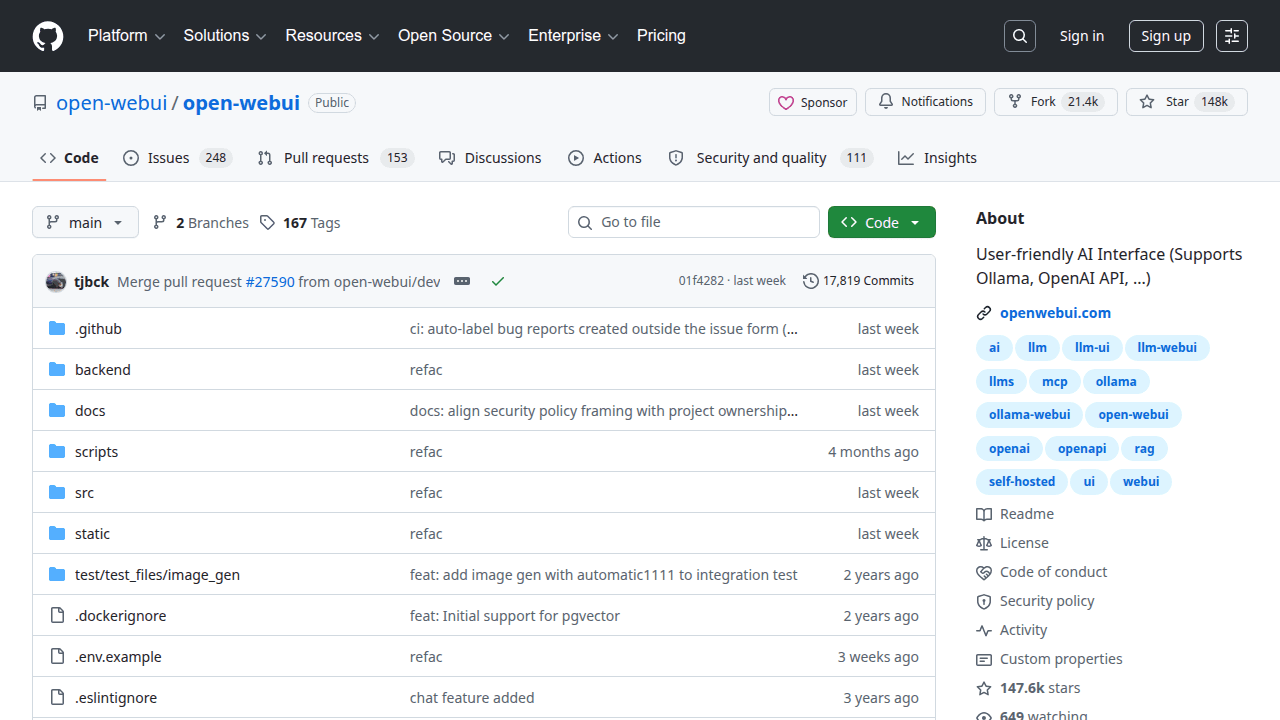This screenshot has height=720, width=1280.
Task: Open the header appearance settings icon
Action: pos(1232,36)
